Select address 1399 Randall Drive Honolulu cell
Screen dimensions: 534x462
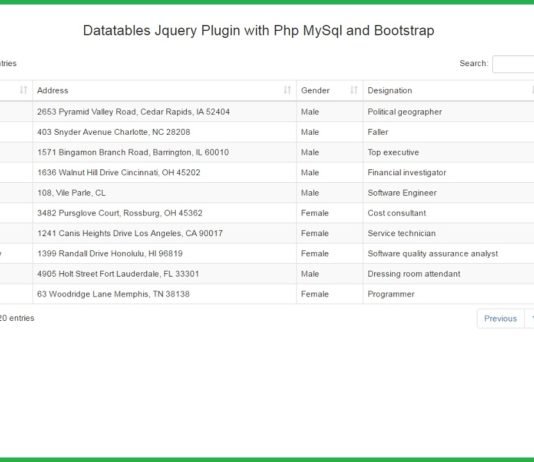[164, 254]
